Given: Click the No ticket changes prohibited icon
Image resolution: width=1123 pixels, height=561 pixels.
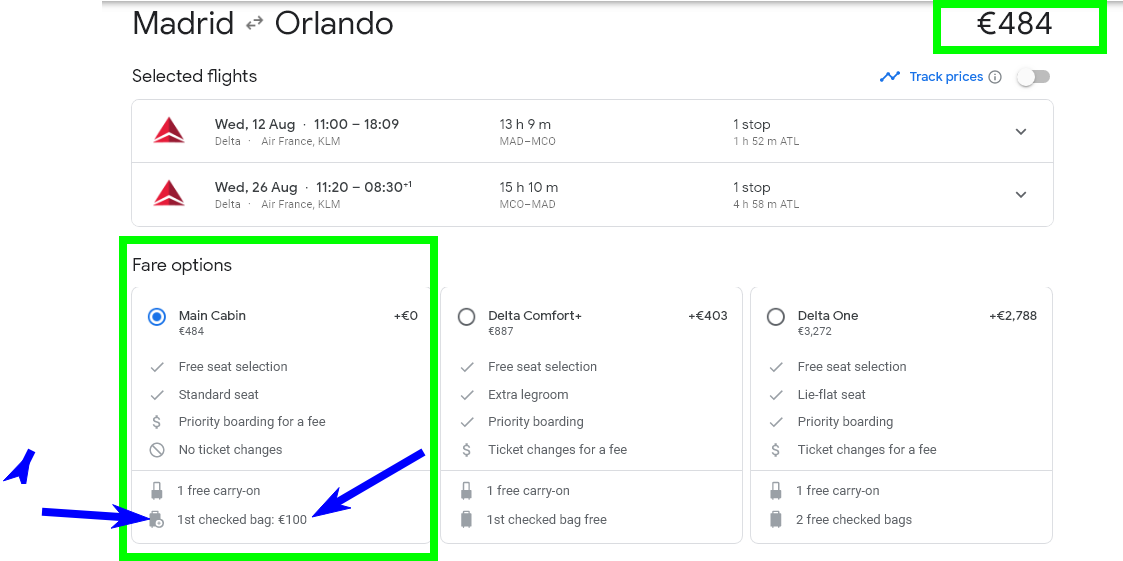Looking at the screenshot, I should click(x=157, y=450).
